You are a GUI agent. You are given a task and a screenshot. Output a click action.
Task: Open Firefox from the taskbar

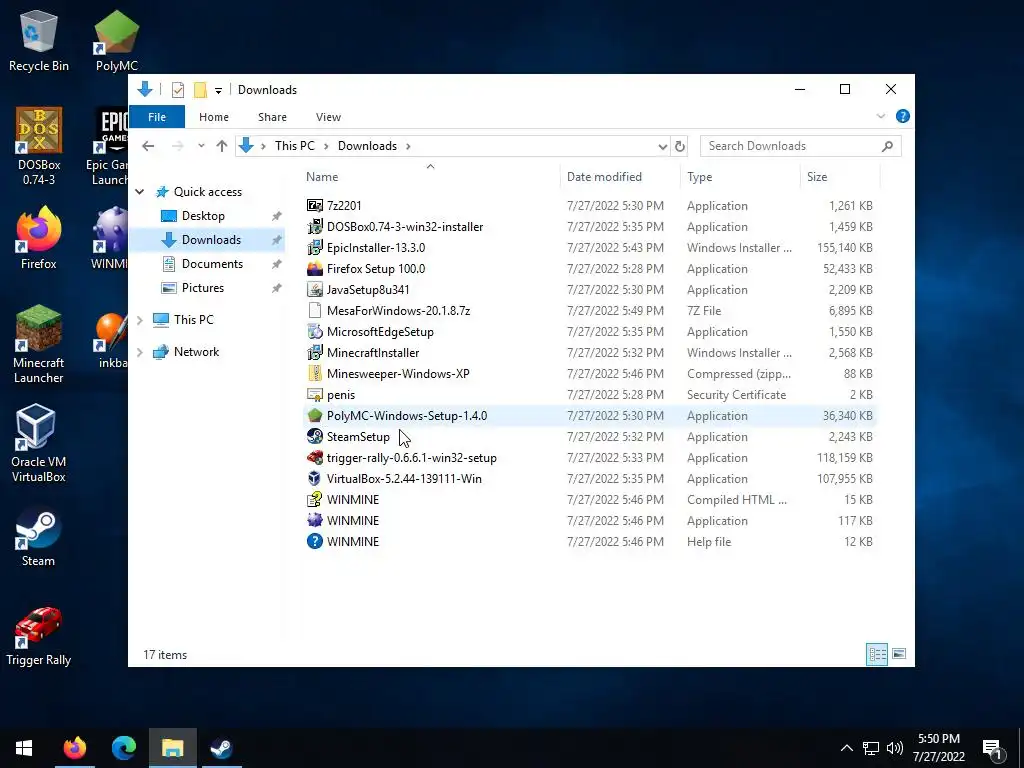pyautogui.click(x=74, y=748)
